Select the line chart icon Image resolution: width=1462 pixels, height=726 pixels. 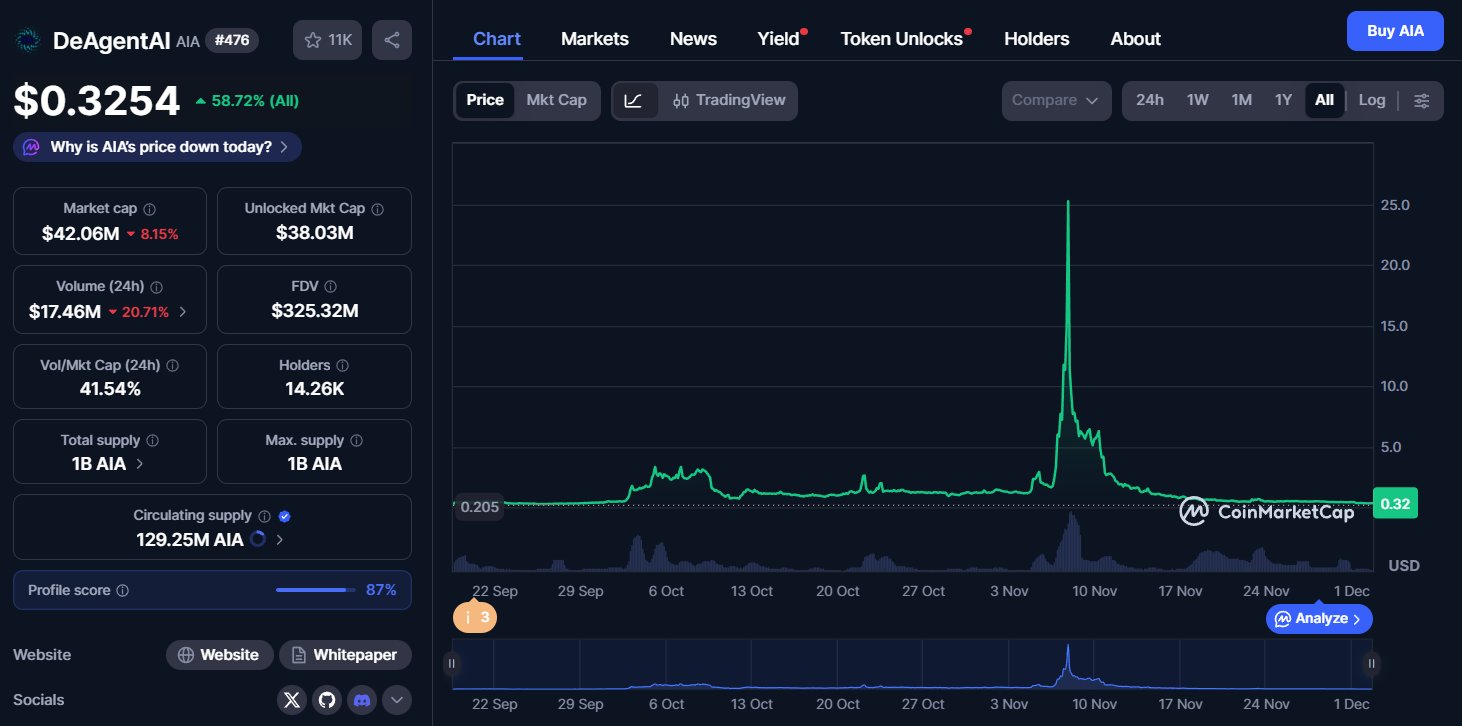point(634,100)
